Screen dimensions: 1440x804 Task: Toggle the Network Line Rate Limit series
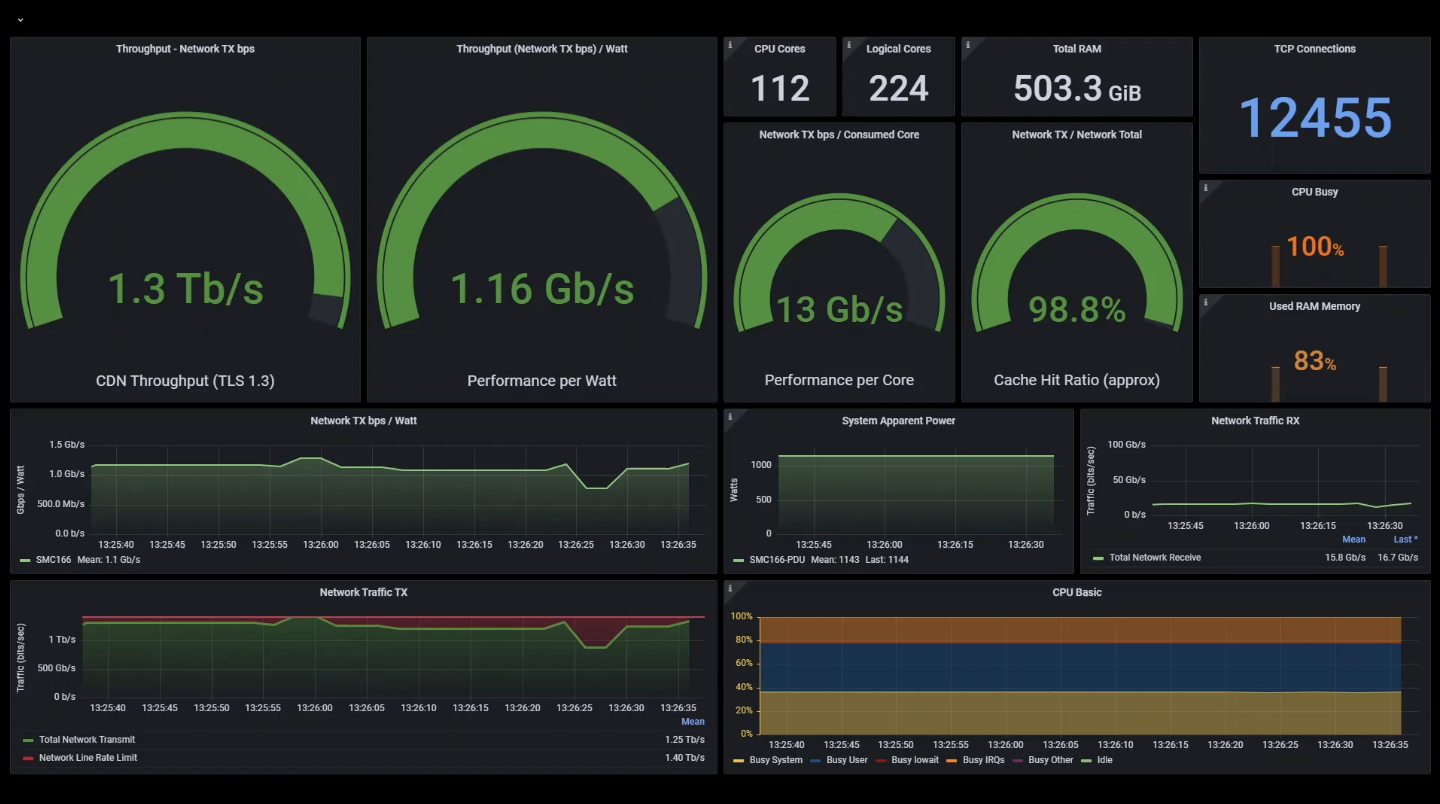88,758
